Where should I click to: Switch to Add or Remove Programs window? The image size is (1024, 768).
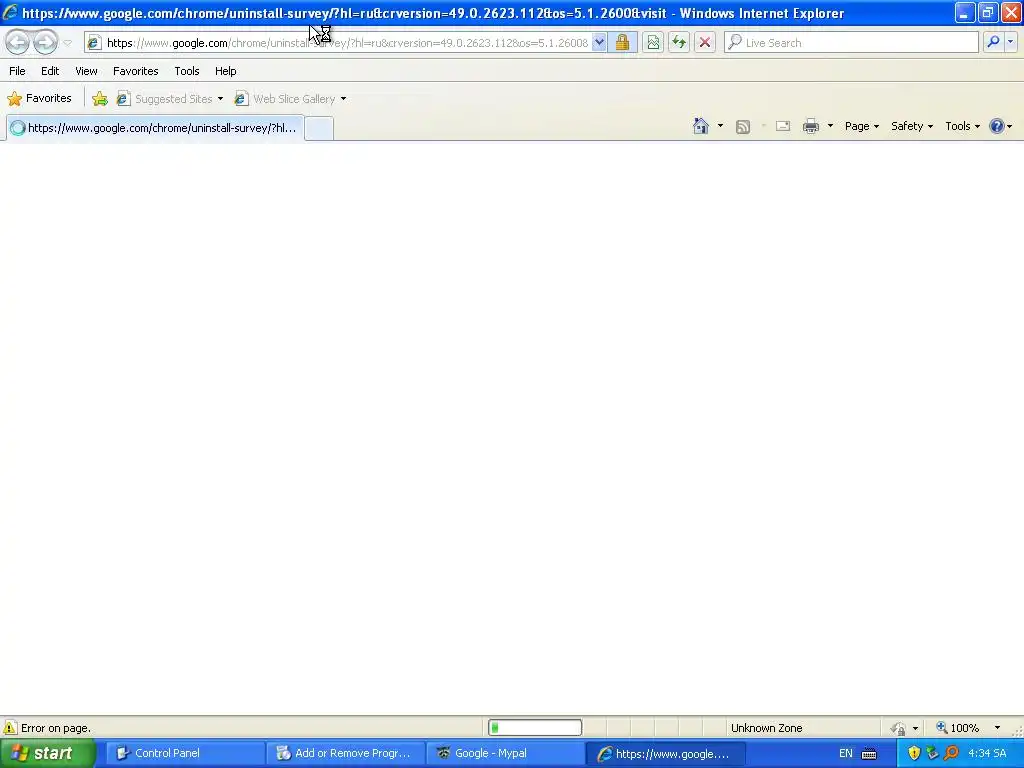pyautogui.click(x=344, y=754)
